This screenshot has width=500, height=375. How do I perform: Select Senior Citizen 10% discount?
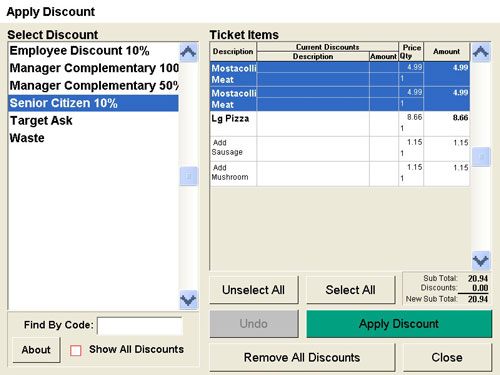[93, 103]
